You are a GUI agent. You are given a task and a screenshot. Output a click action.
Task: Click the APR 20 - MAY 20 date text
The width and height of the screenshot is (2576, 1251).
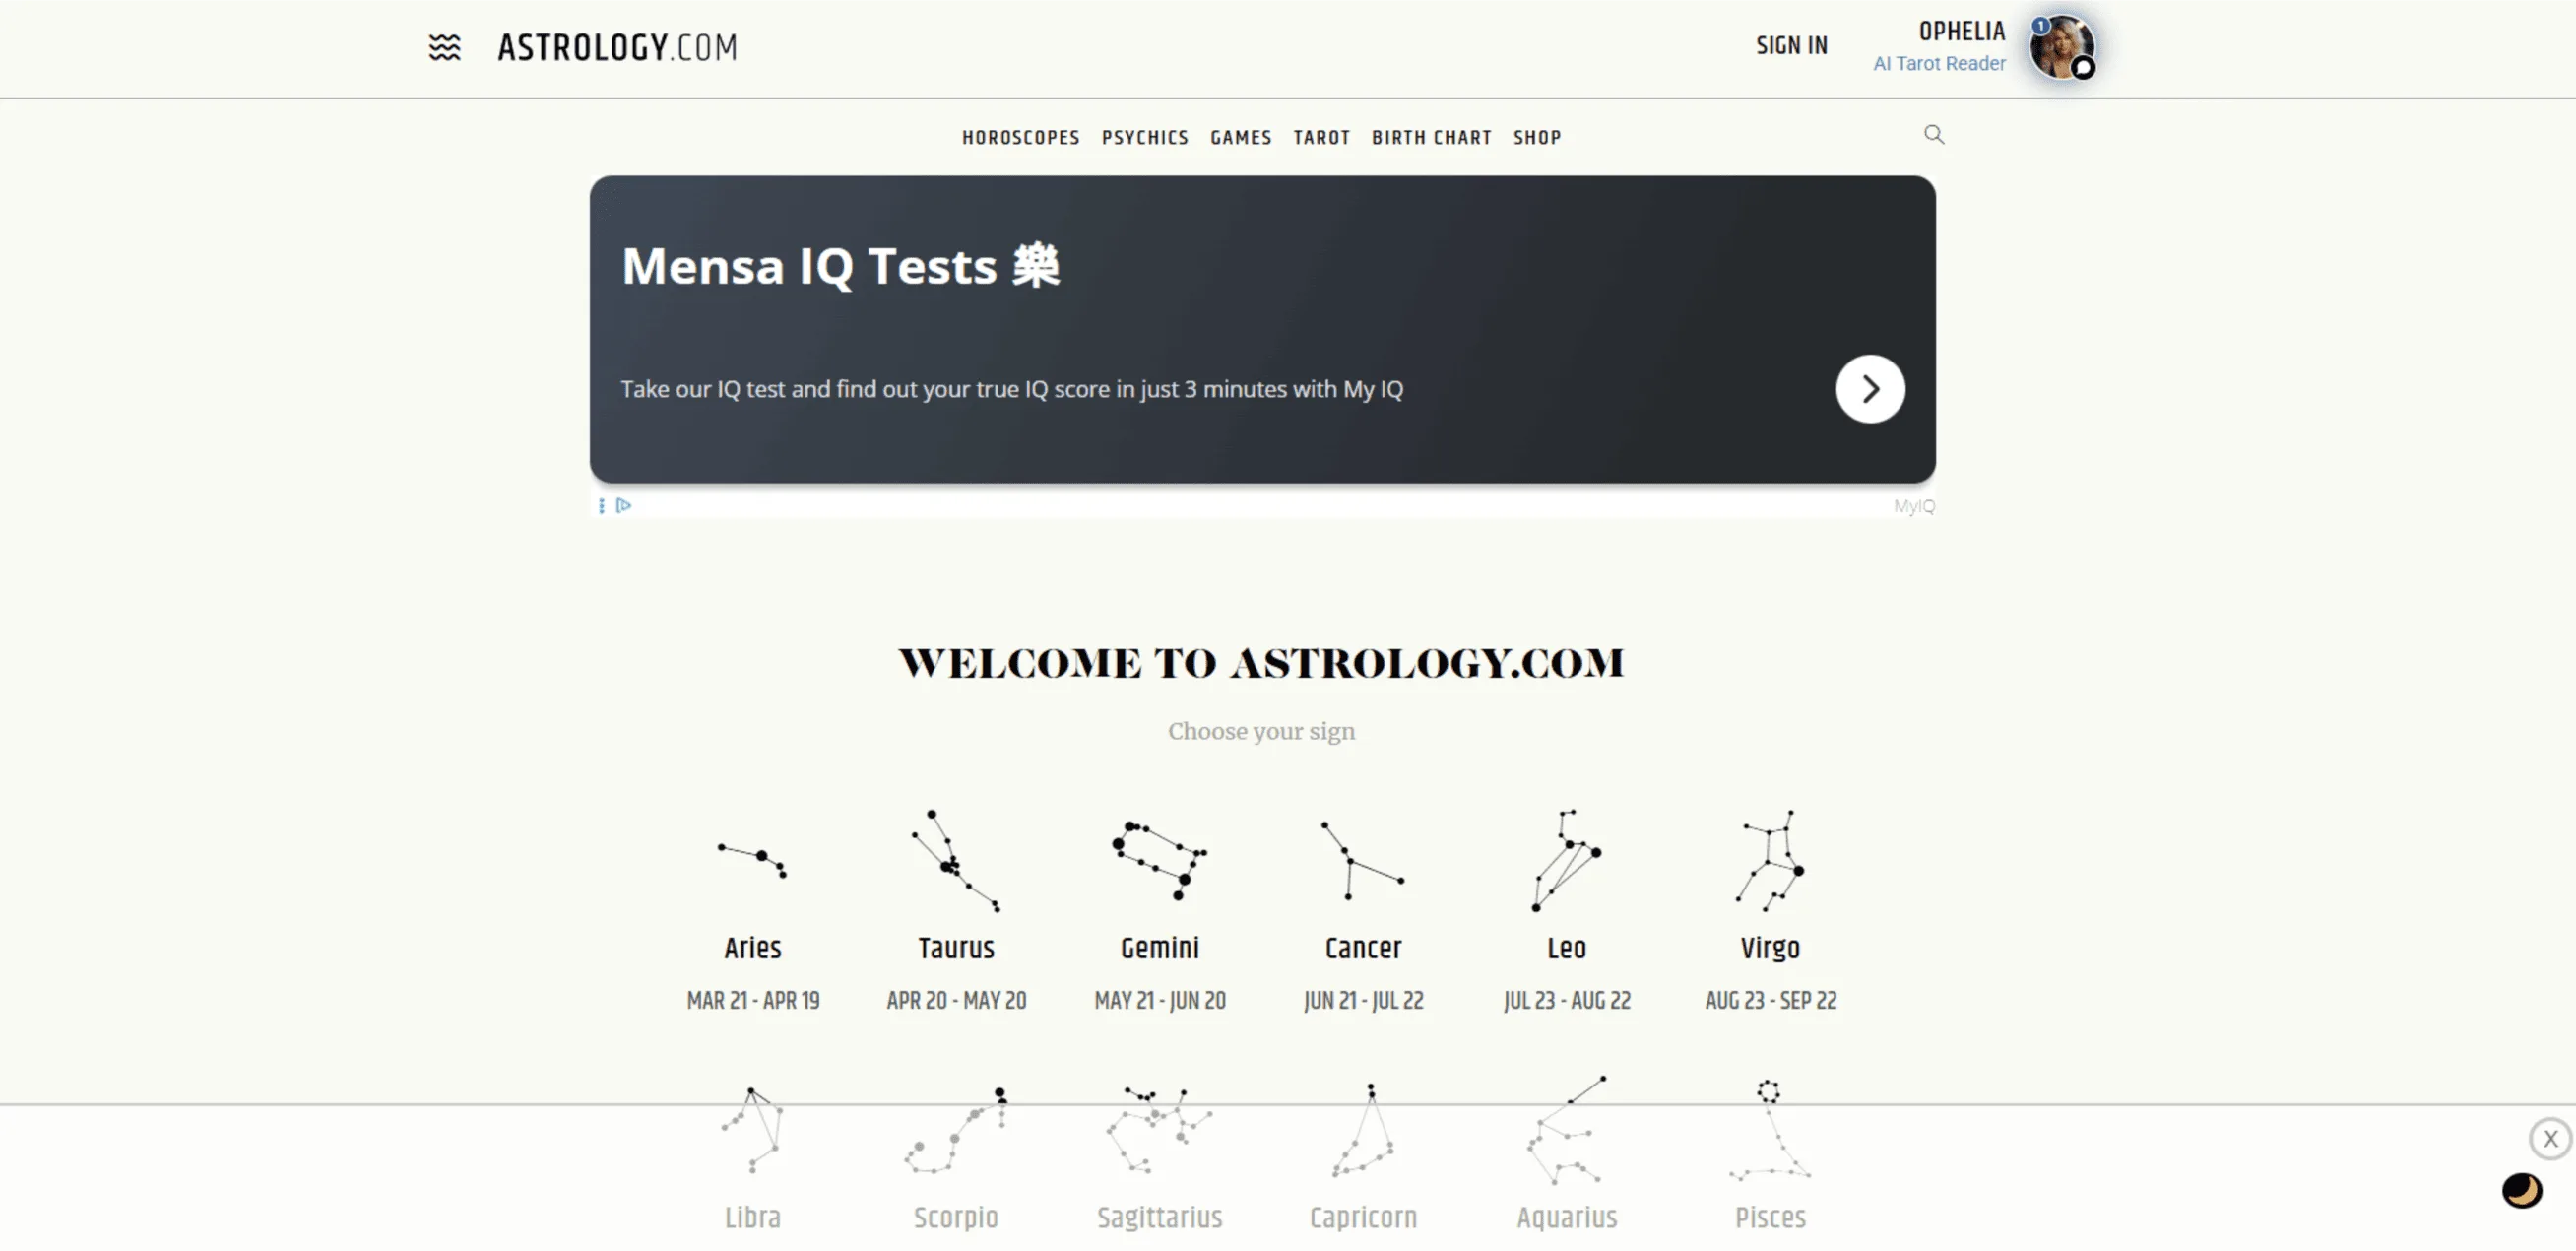[x=955, y=1000]
